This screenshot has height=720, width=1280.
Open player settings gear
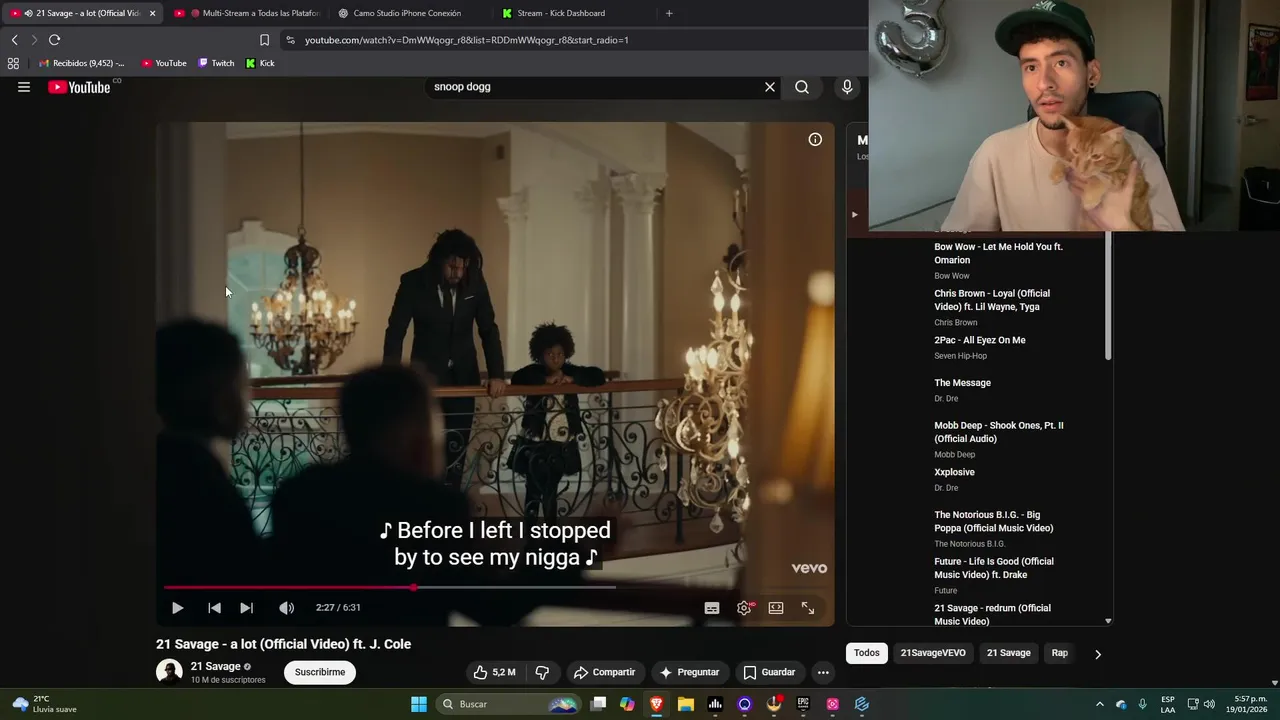coord(744,608)
